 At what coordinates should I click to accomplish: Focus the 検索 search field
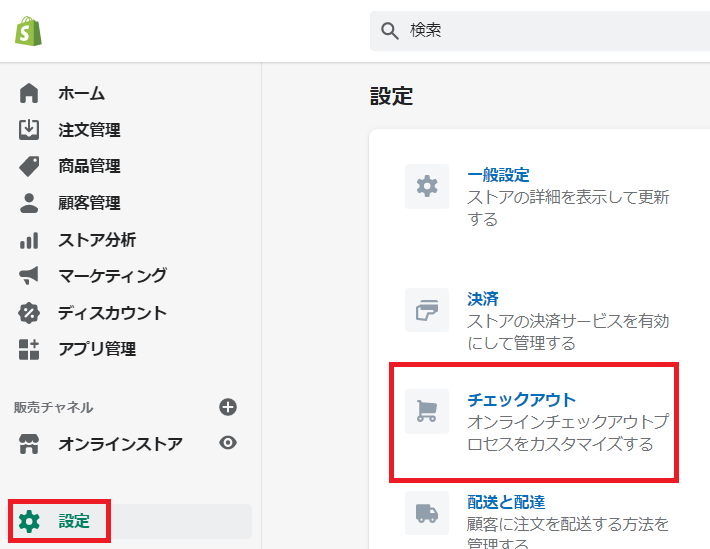(x=540, y=31)
